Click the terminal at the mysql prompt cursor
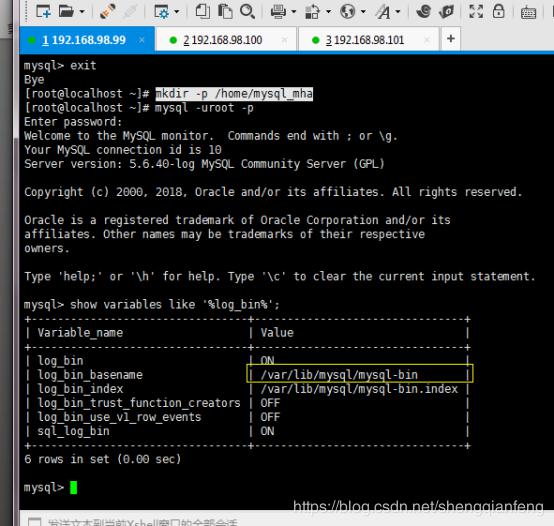 coord(73,487)
